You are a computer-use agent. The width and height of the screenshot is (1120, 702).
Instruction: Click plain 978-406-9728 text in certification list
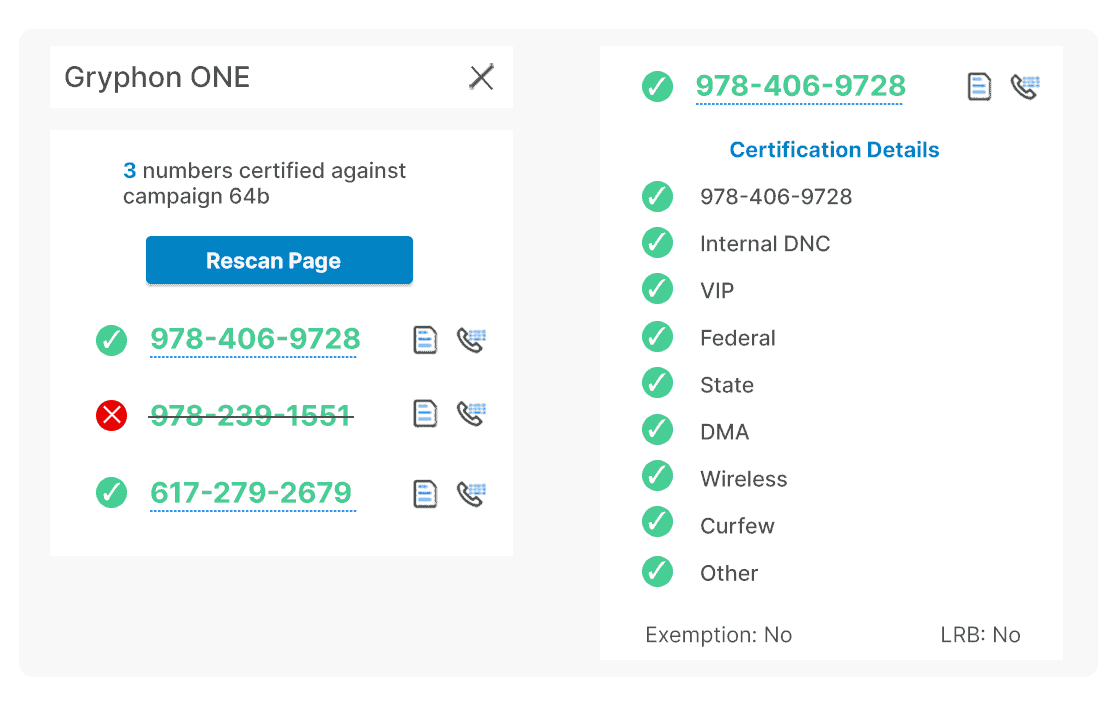(776, 197)
